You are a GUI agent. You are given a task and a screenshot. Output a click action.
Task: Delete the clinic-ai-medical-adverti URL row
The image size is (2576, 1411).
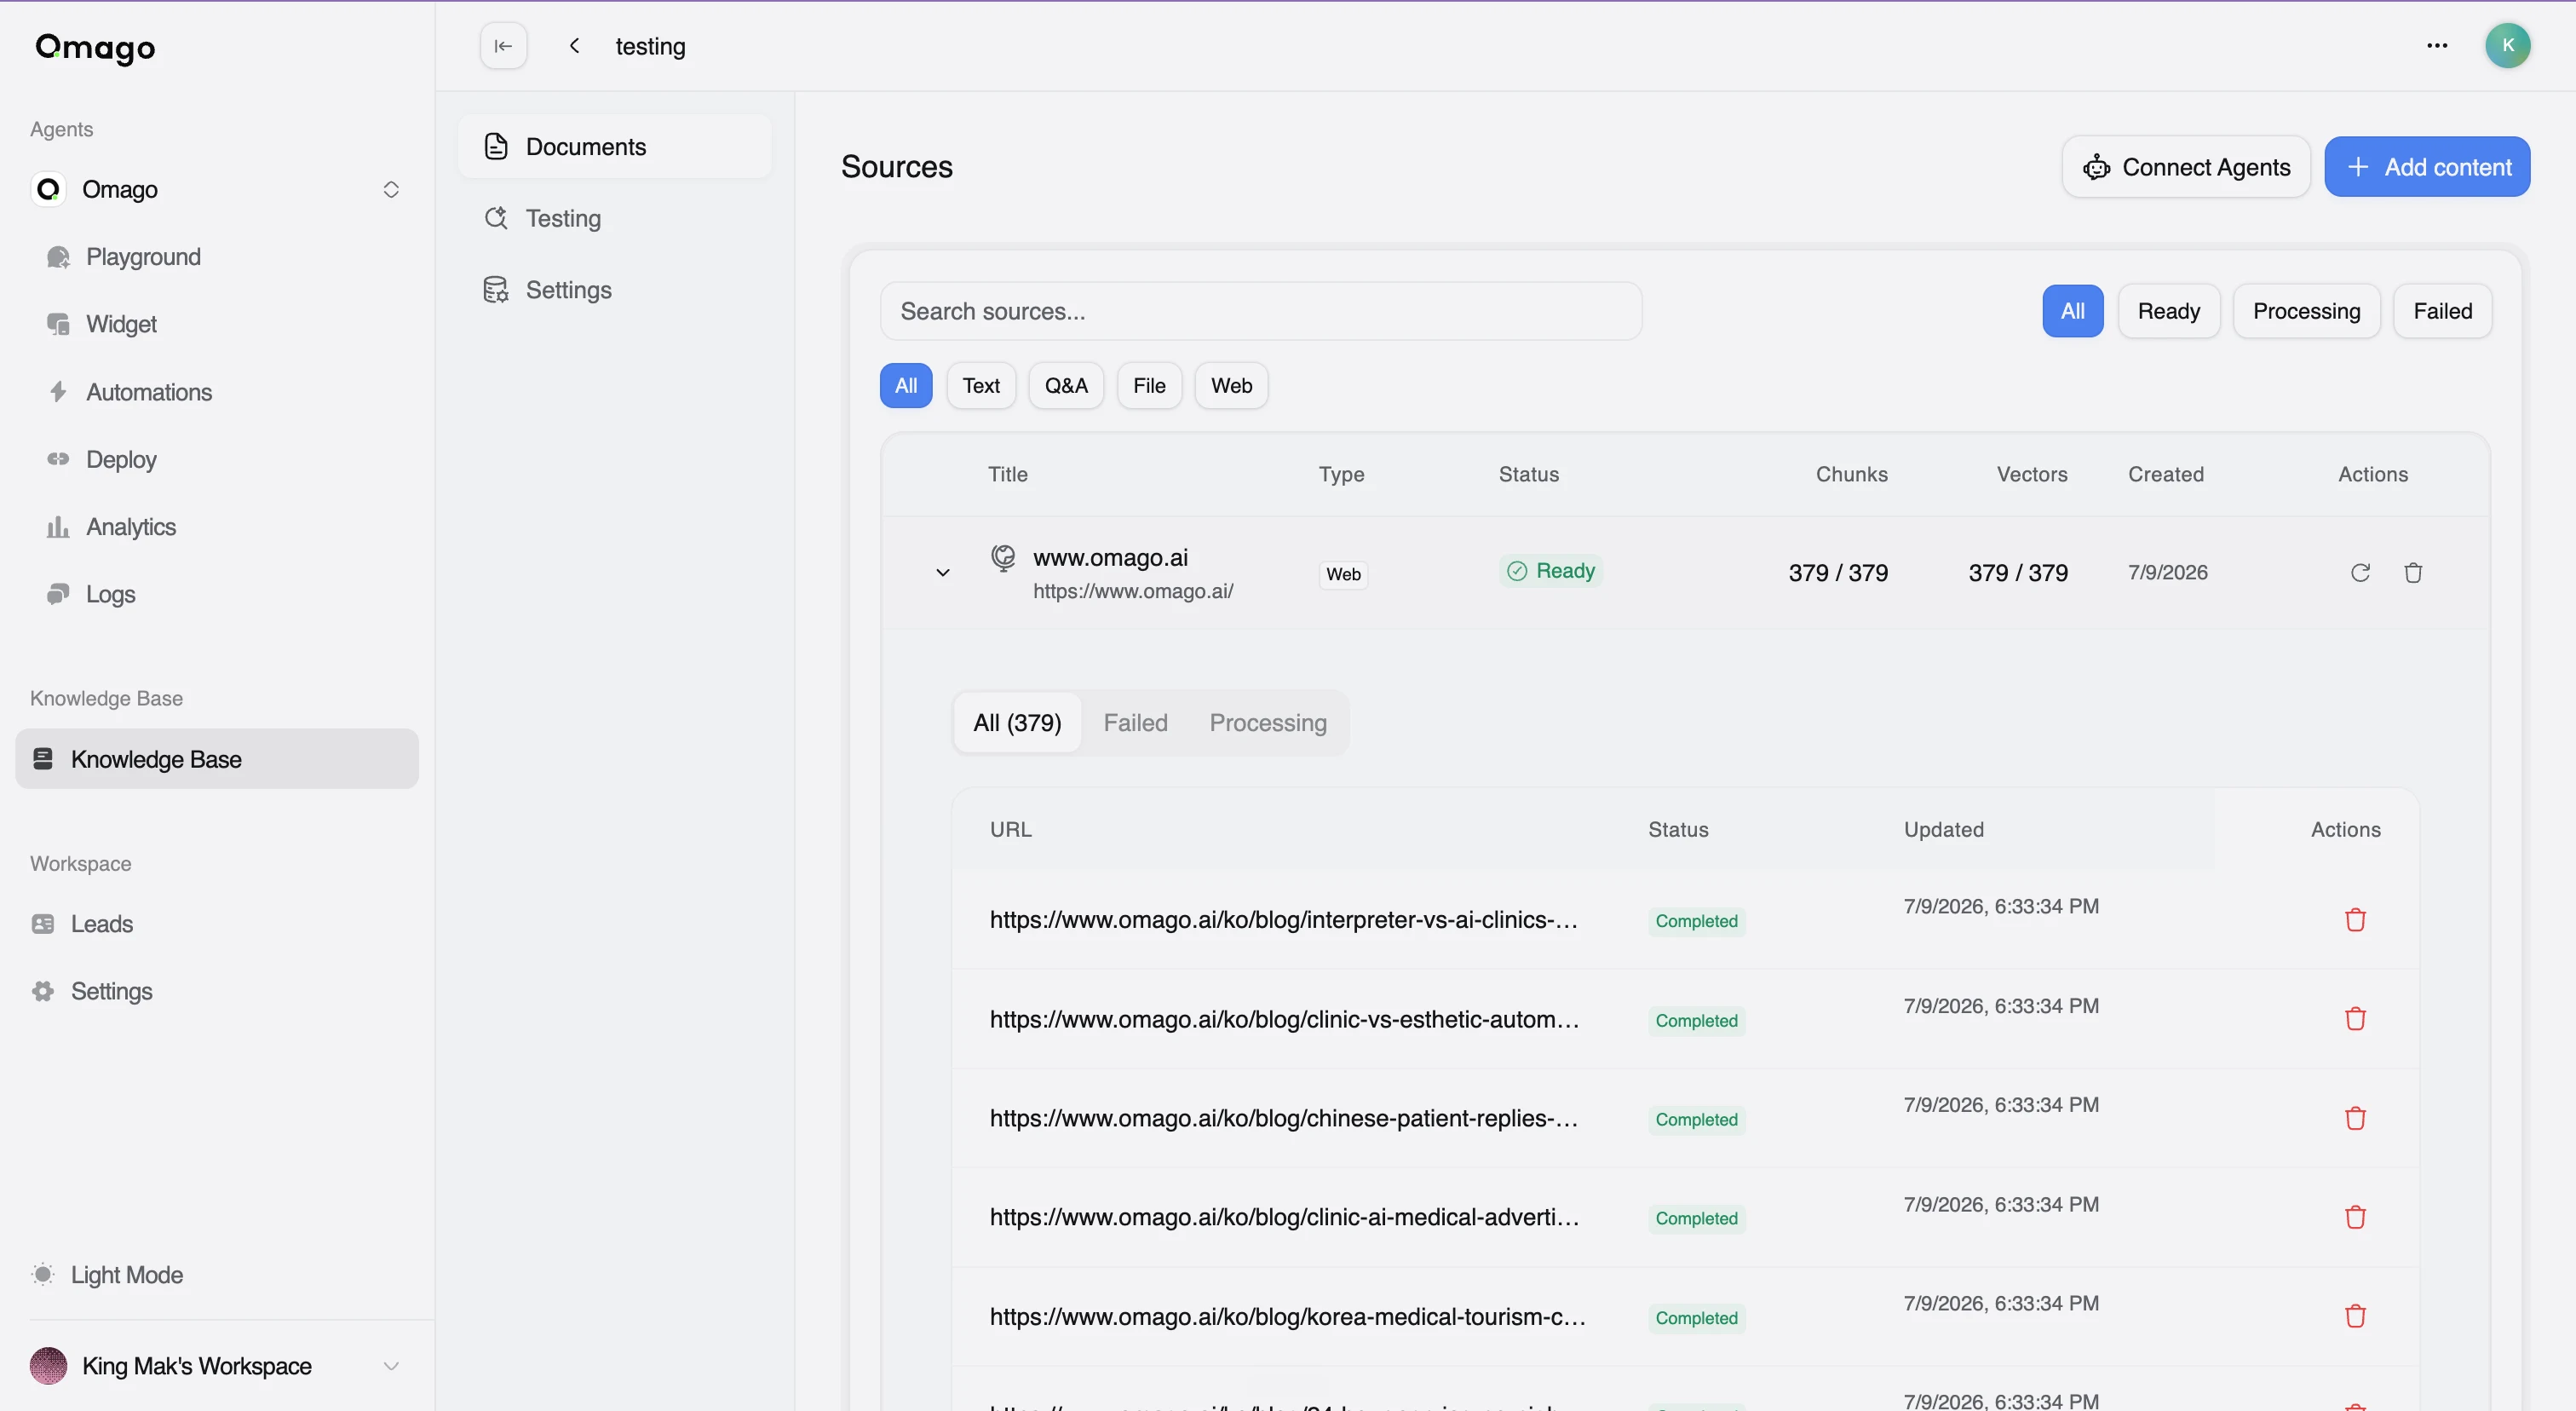(2355, 1217)
